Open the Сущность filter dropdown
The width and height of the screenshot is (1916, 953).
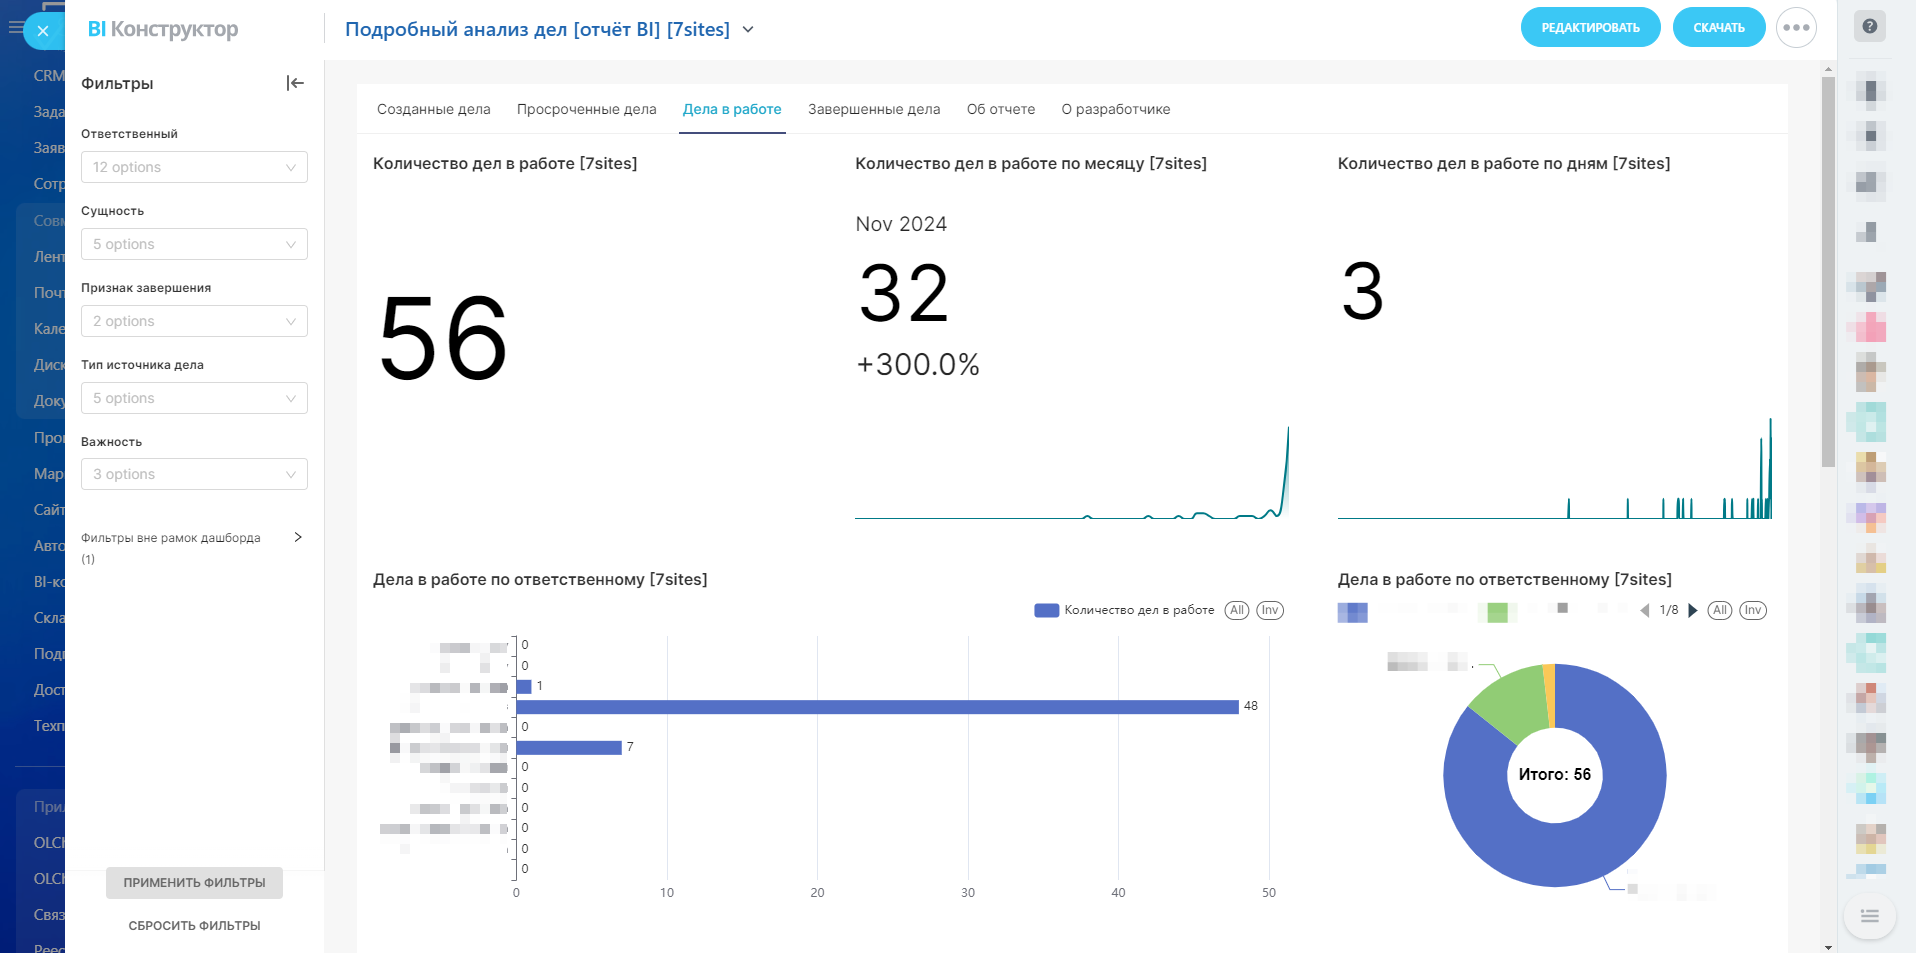(194, 244)
